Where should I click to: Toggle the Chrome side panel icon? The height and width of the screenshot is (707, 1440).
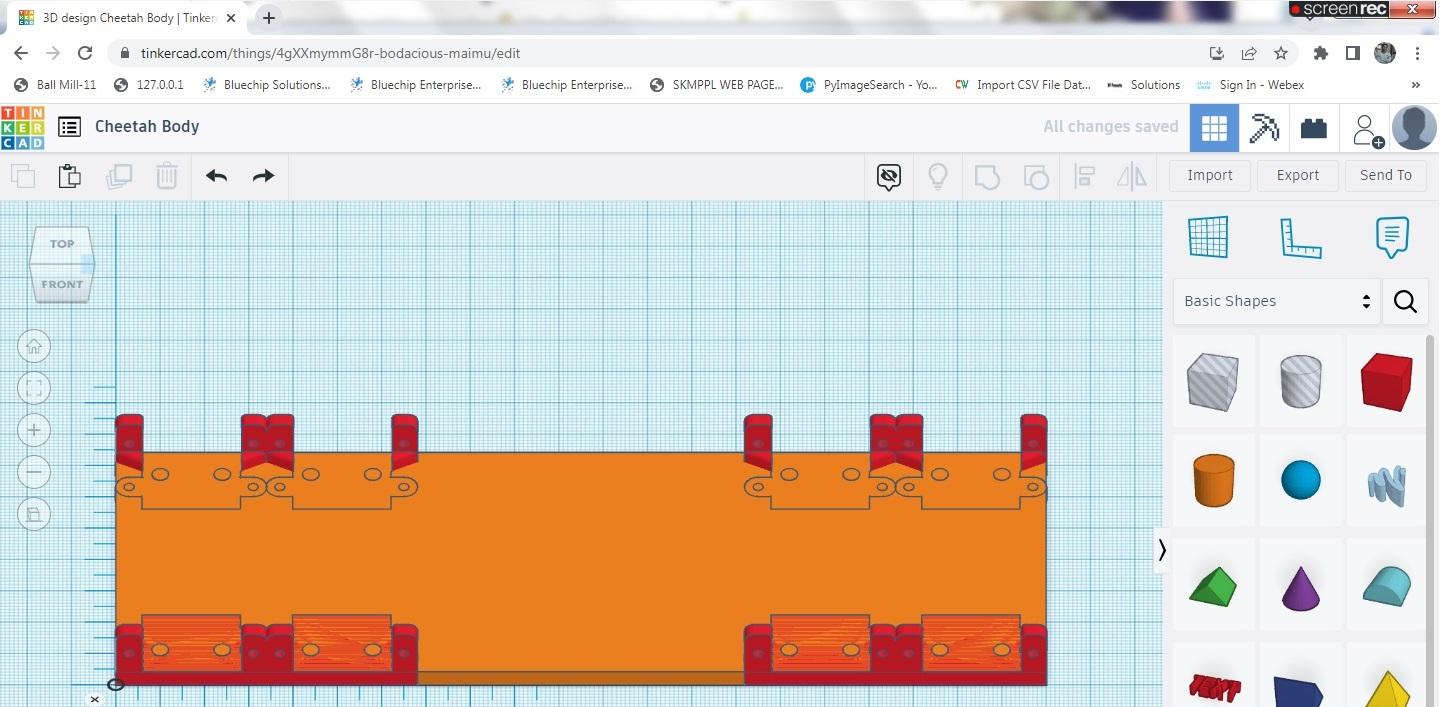(1352, 53)
